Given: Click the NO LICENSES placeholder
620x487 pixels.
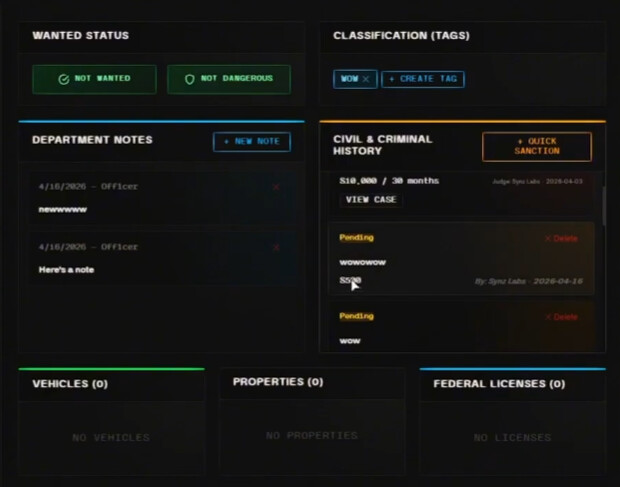Looking at the screenshot, I should [512, 438].
